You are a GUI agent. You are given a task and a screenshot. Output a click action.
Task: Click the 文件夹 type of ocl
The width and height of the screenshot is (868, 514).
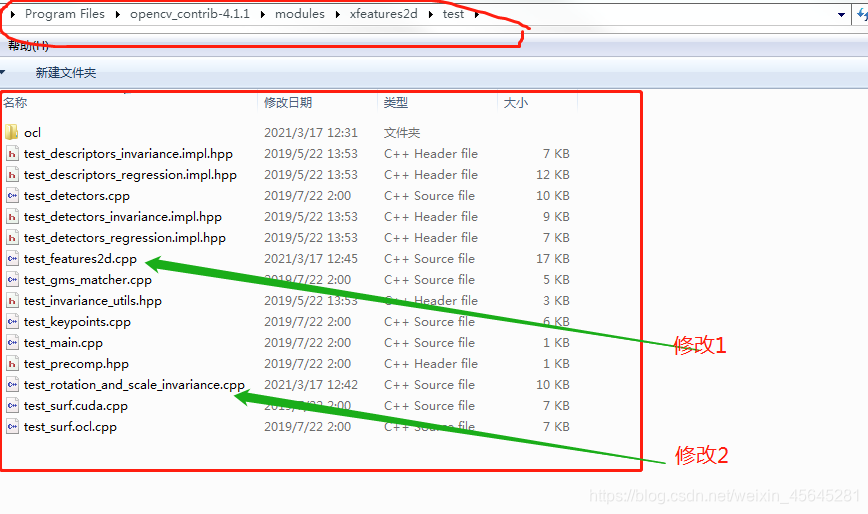pyautogui.click(x=402, y=133)
